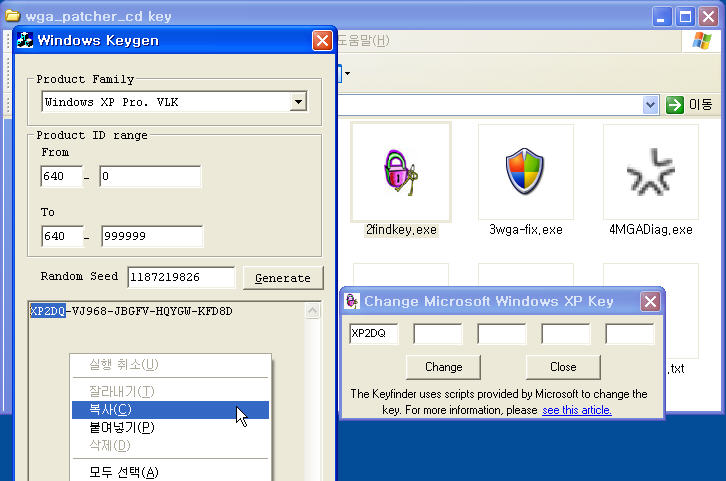This screenshot has width=726, height=481.
Task: Click the From field containing 0
Action: pos(150,176)
